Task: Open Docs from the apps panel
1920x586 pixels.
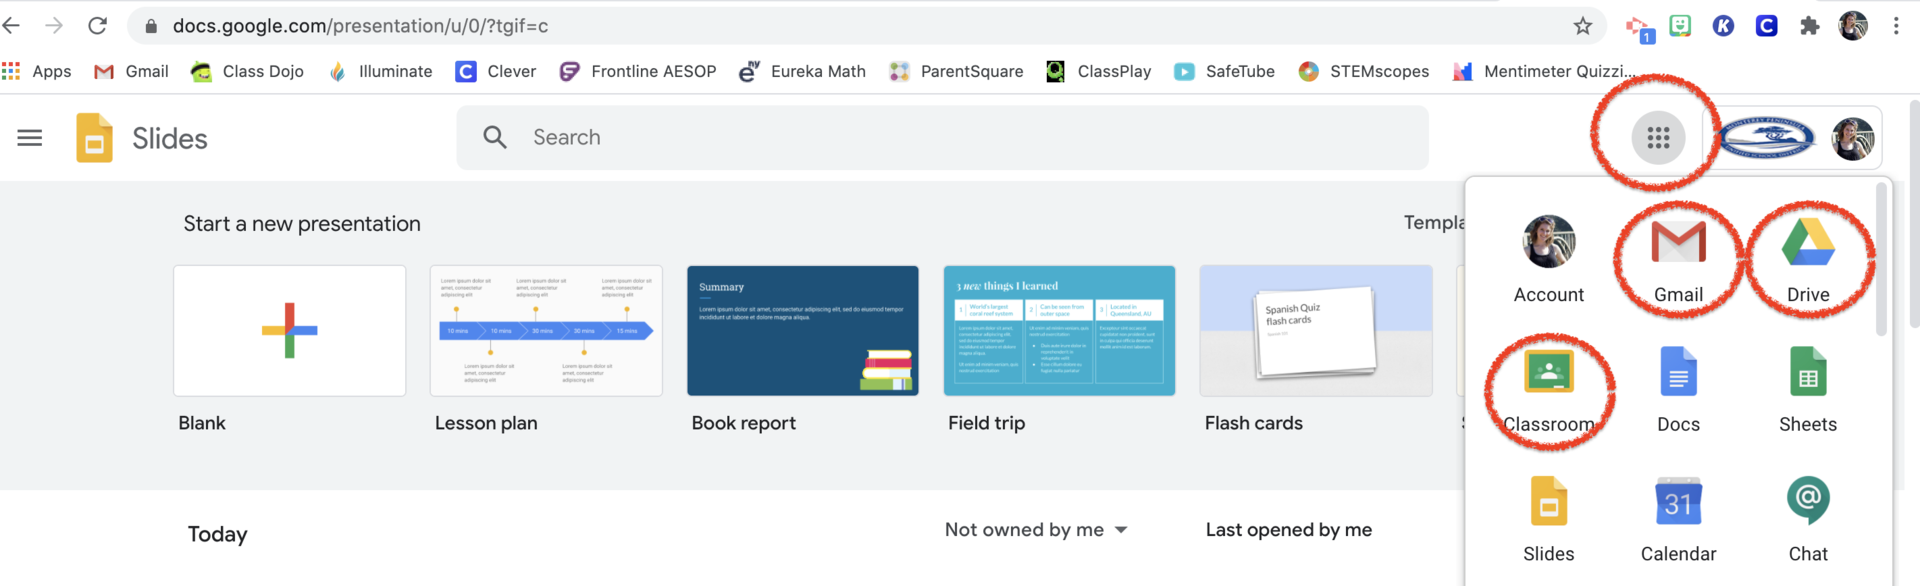Action: 1678,392
